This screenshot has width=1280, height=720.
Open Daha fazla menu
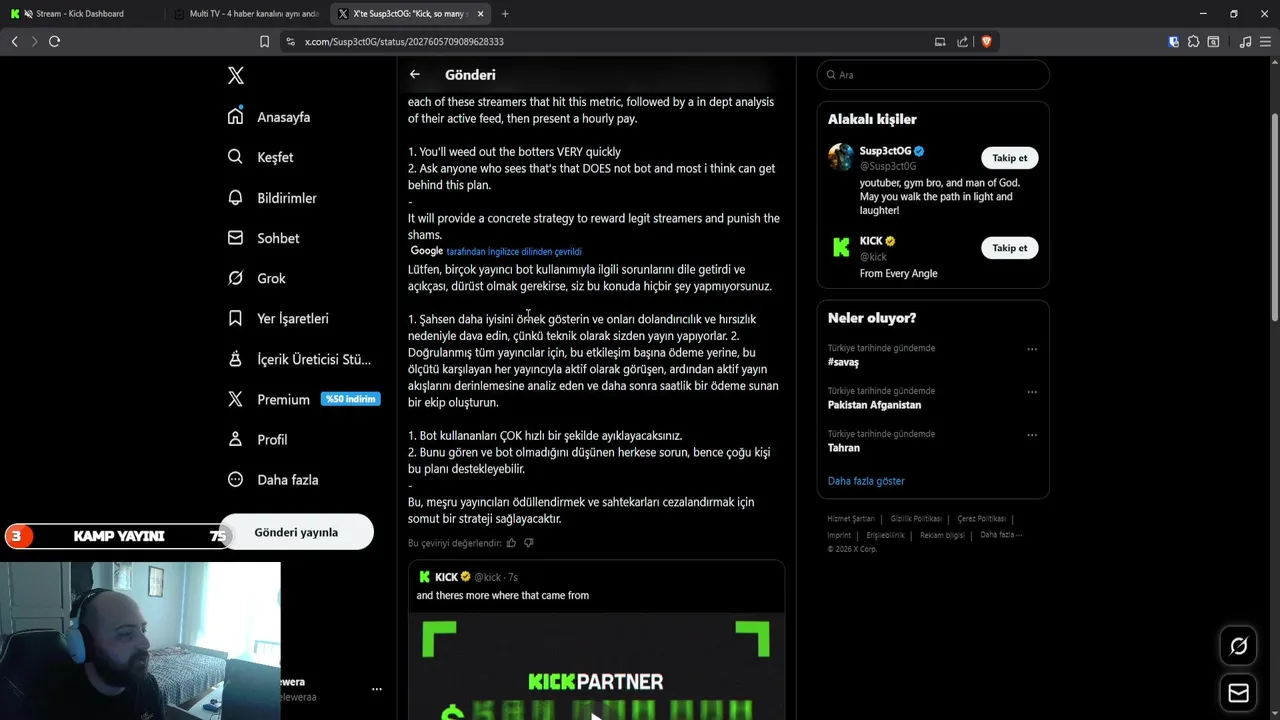click(273, 480)
